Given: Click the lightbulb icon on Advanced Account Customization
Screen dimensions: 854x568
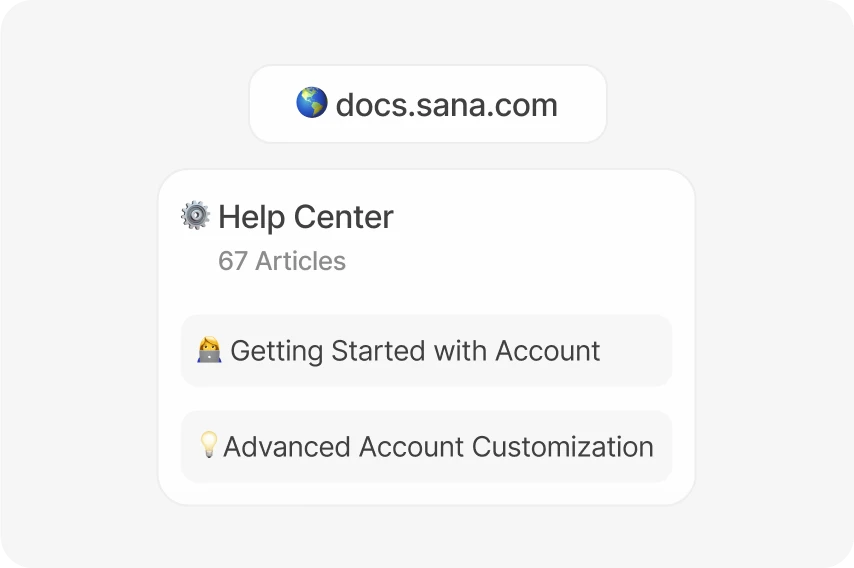Looking at the screenshot, I should click(208, 445).
